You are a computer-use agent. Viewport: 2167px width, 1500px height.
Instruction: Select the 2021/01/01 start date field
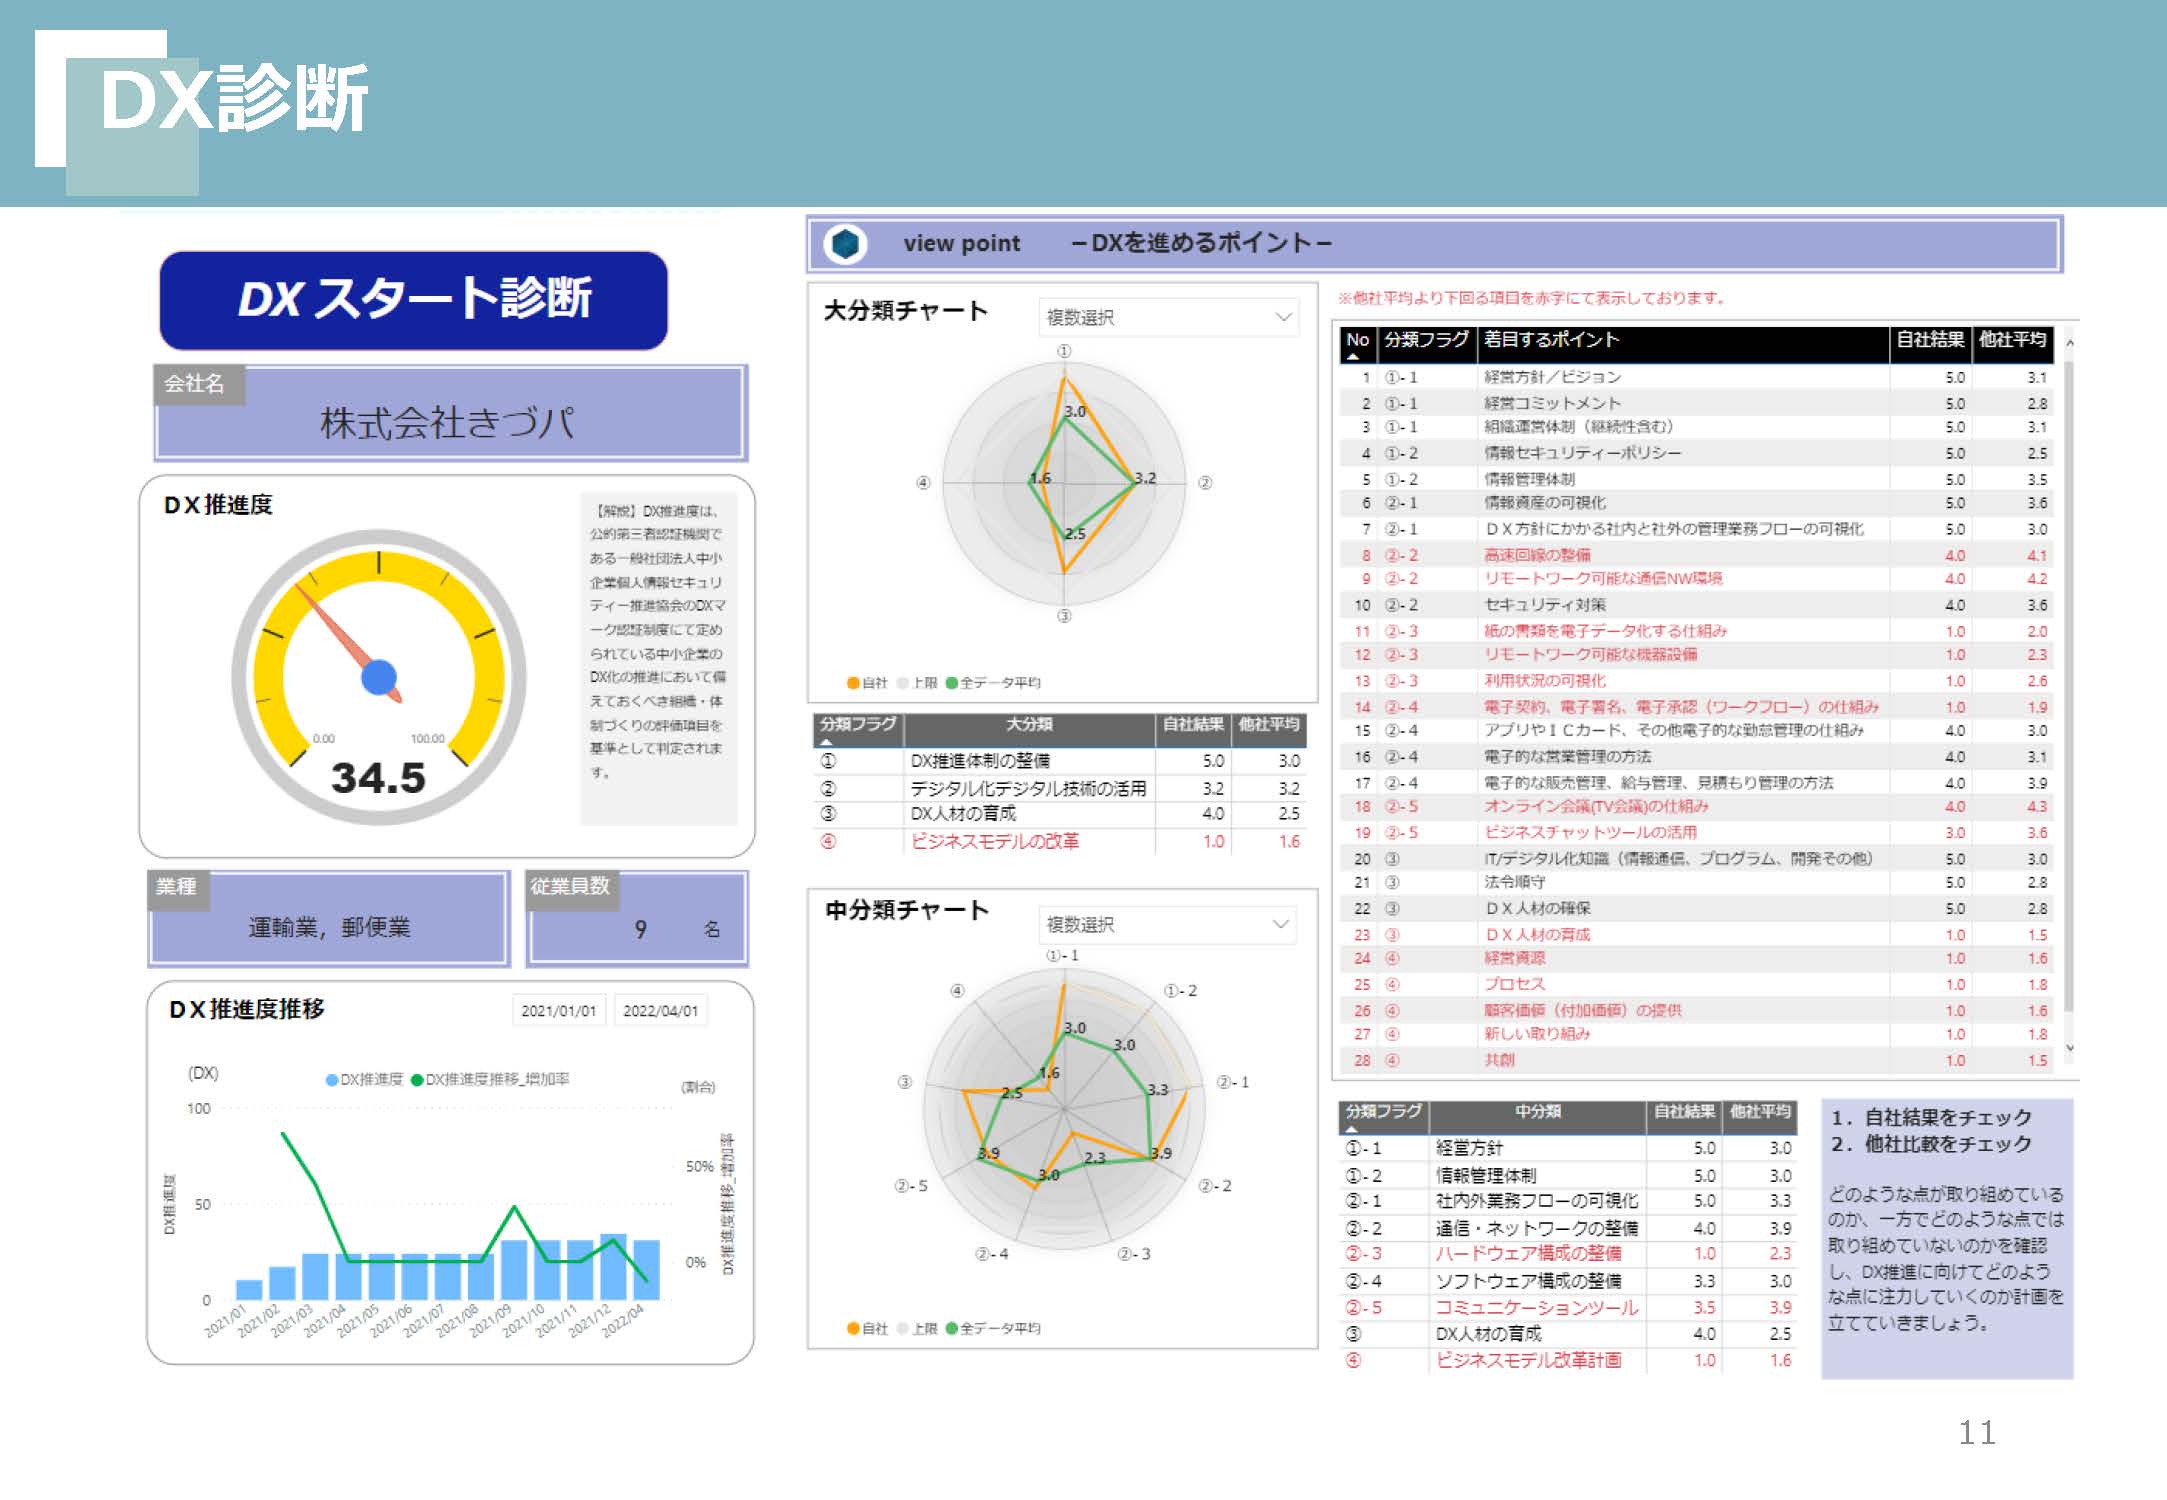(558, 1010)
